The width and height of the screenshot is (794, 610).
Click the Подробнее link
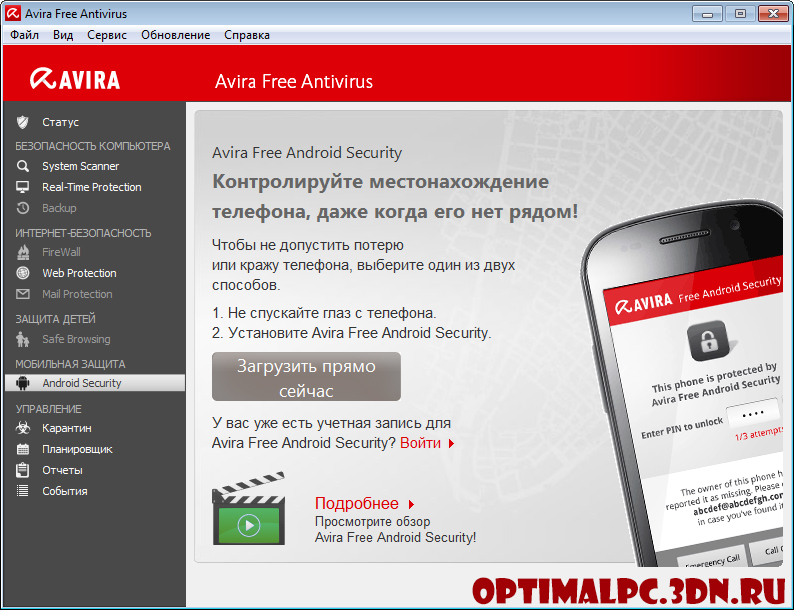coord(356,503)
